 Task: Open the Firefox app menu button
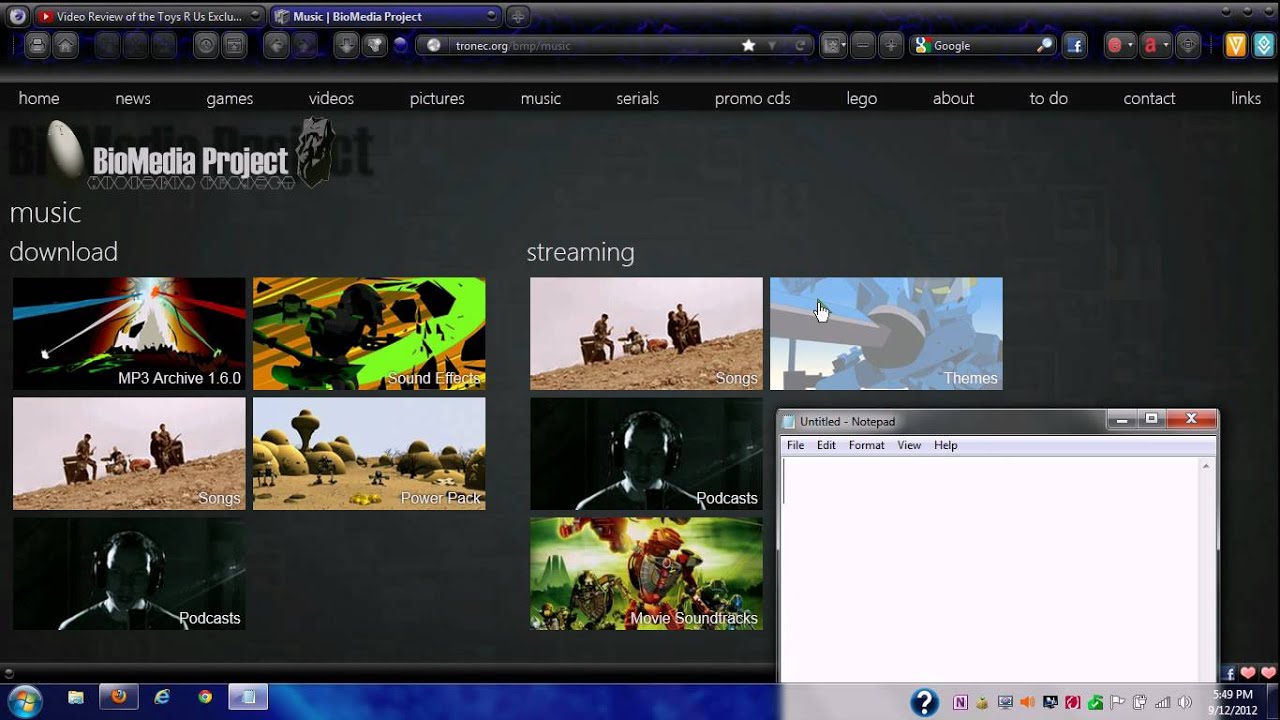click(x=17, y=16)
